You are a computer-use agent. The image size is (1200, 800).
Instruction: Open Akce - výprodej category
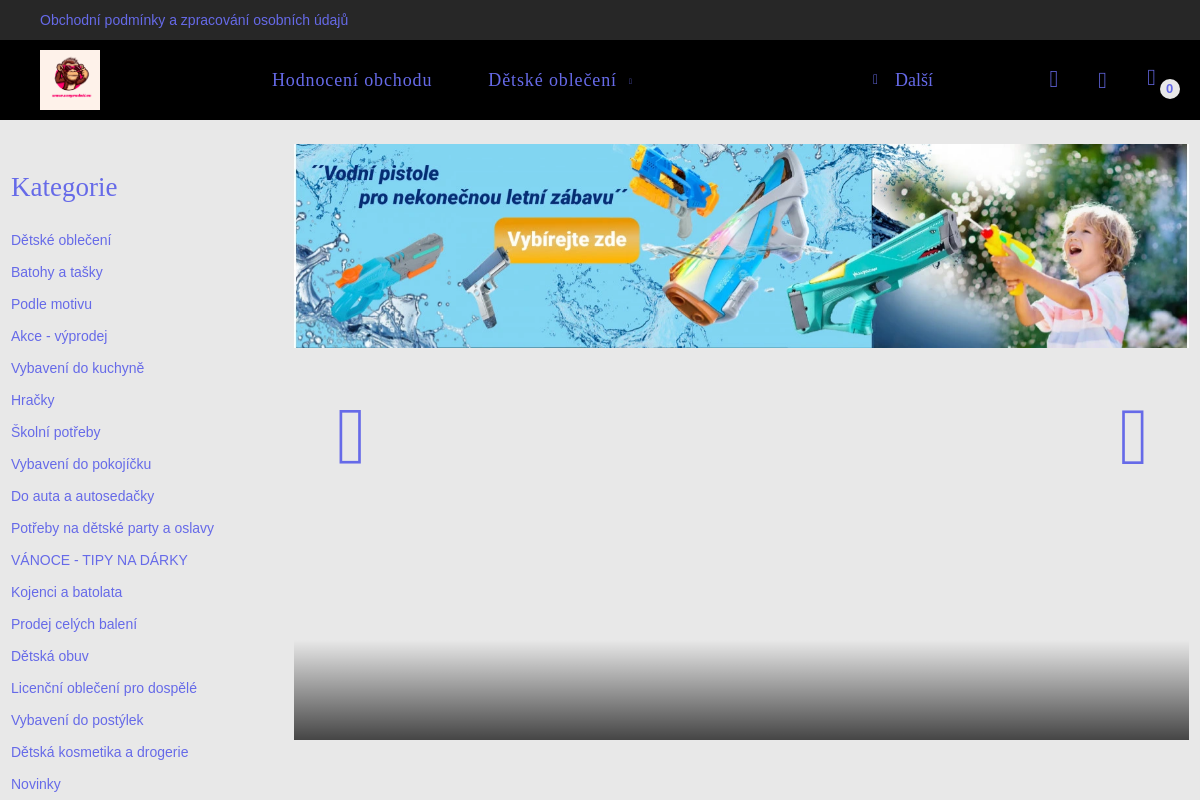point(59,336)
